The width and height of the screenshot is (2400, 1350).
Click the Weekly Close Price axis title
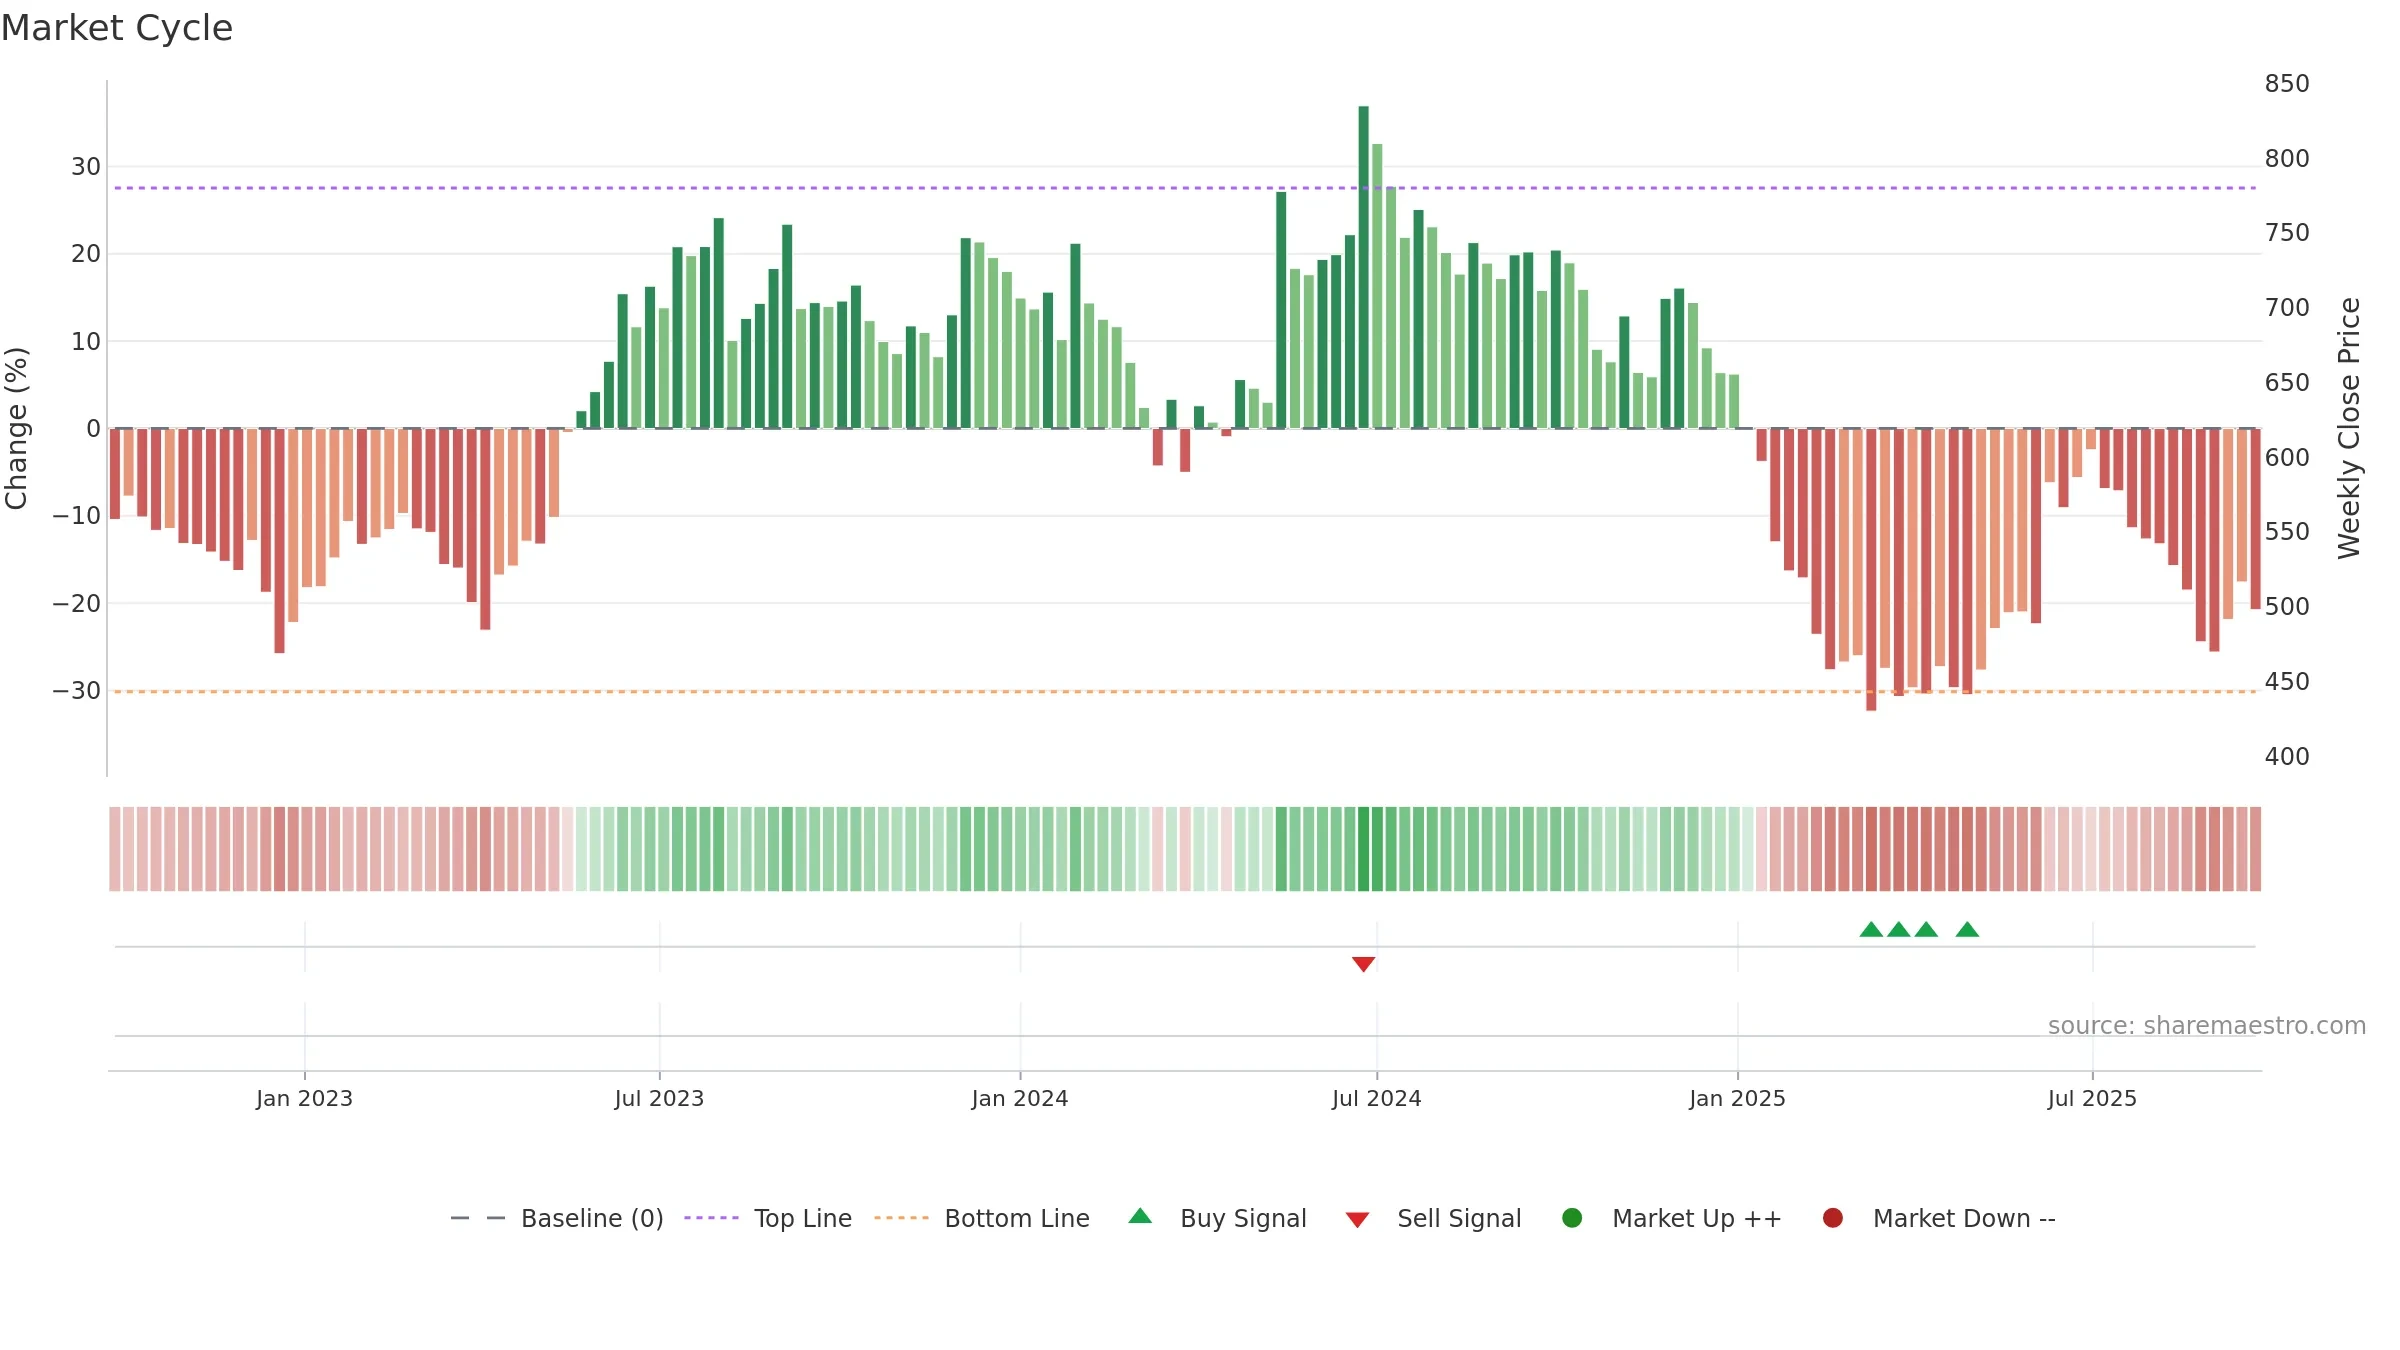point(2349,428)
